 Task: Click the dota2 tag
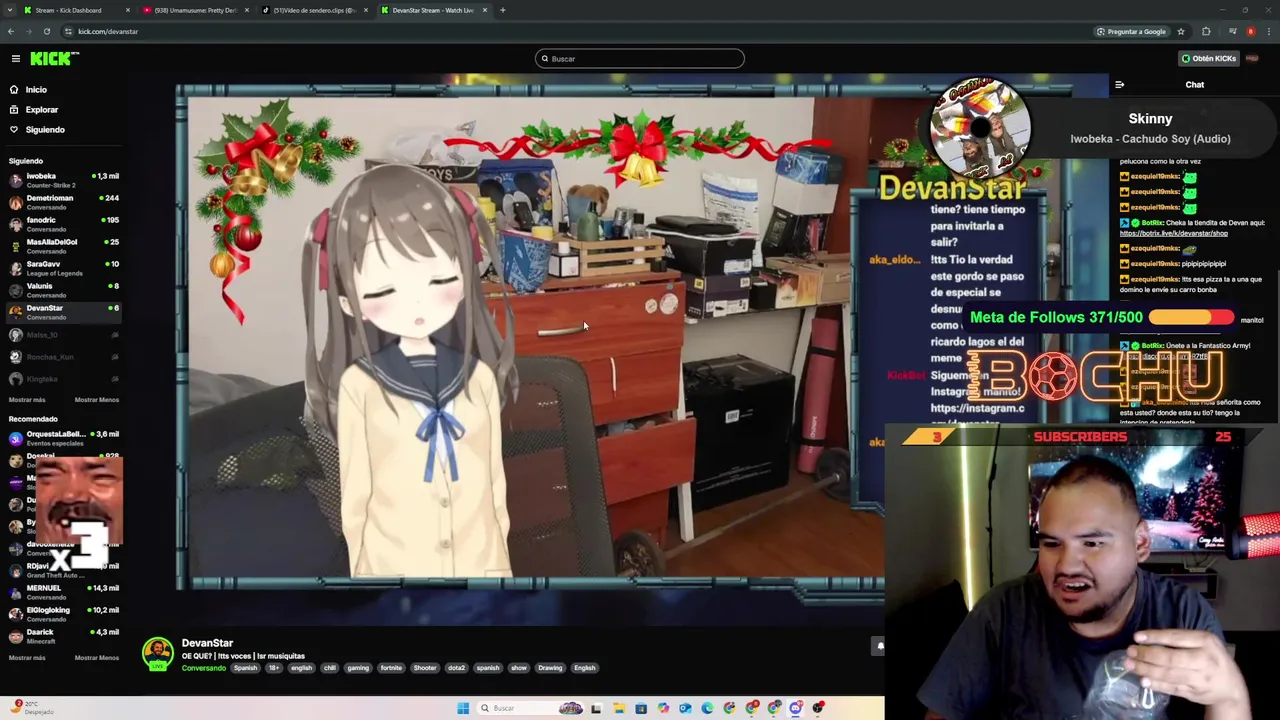(456, 668)
